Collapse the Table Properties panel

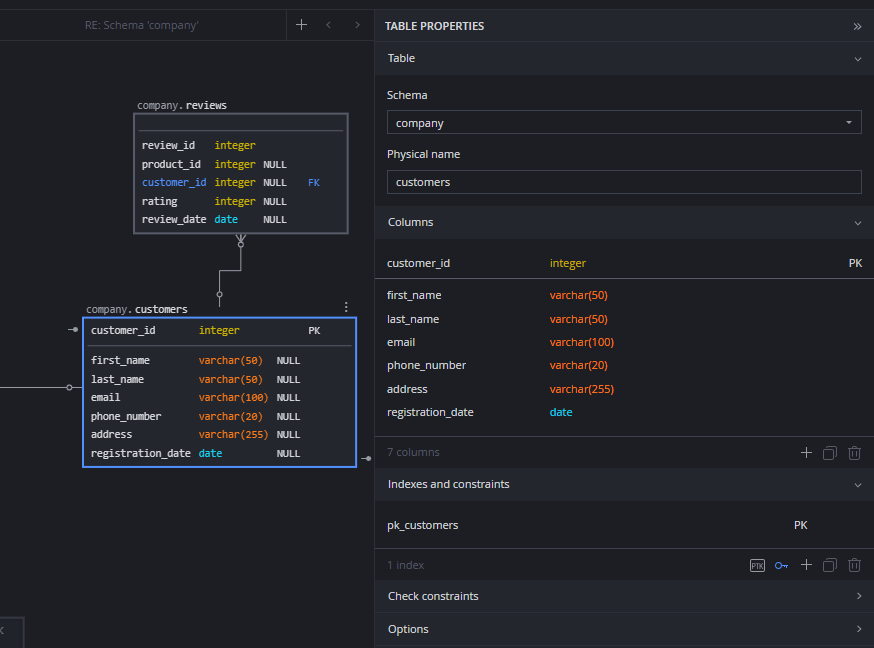tap(857, 26)
